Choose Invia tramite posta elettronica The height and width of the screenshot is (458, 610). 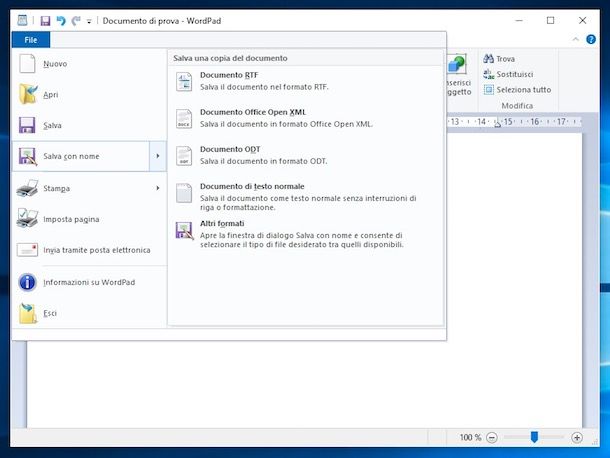point(89,250)
